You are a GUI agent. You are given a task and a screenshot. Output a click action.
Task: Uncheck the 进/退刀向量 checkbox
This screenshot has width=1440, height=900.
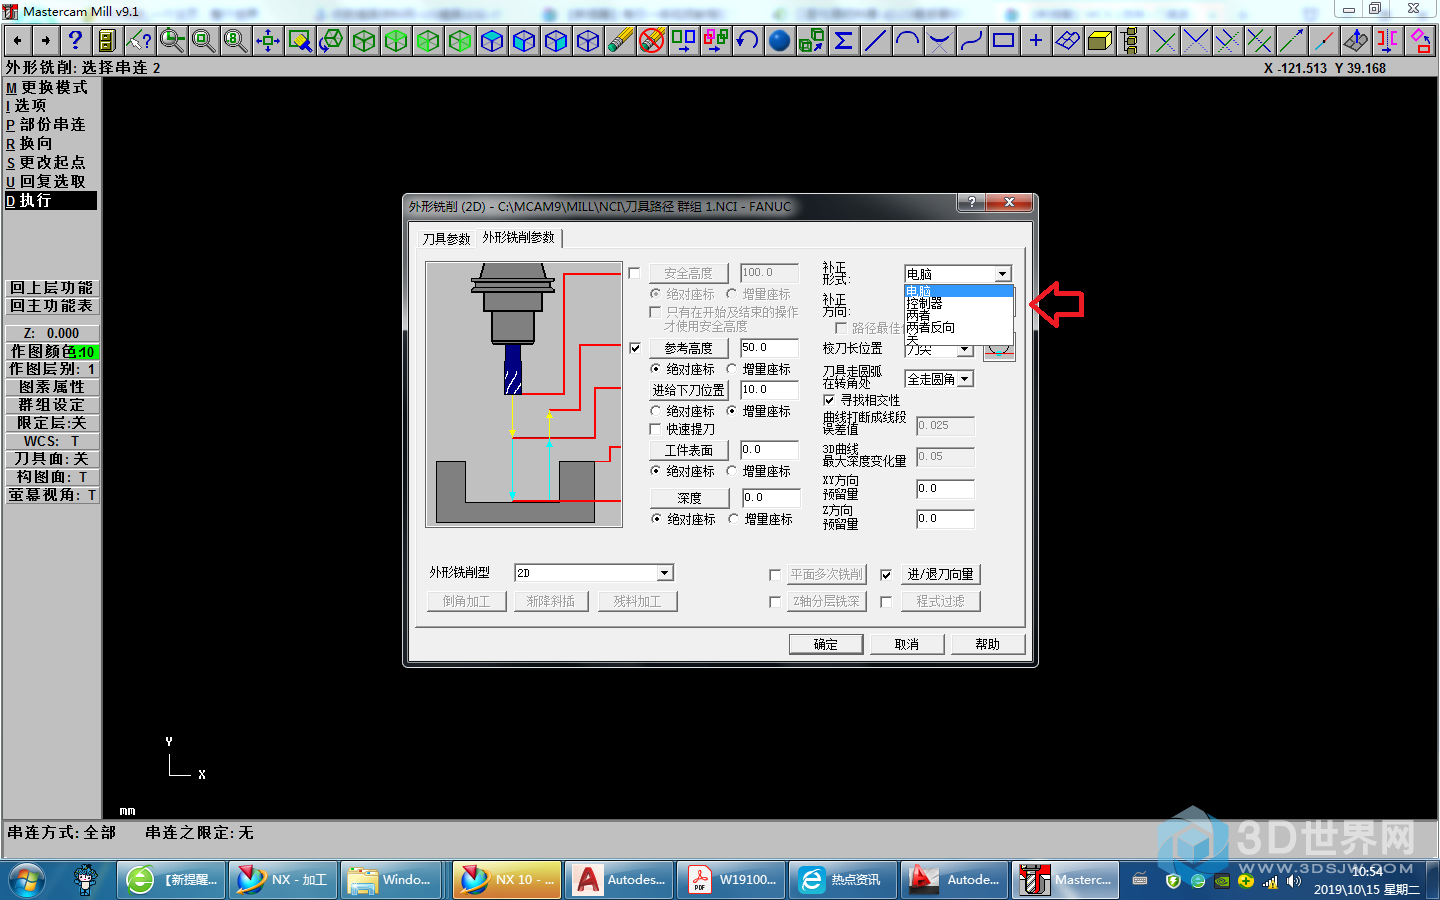tap(886, 575)
